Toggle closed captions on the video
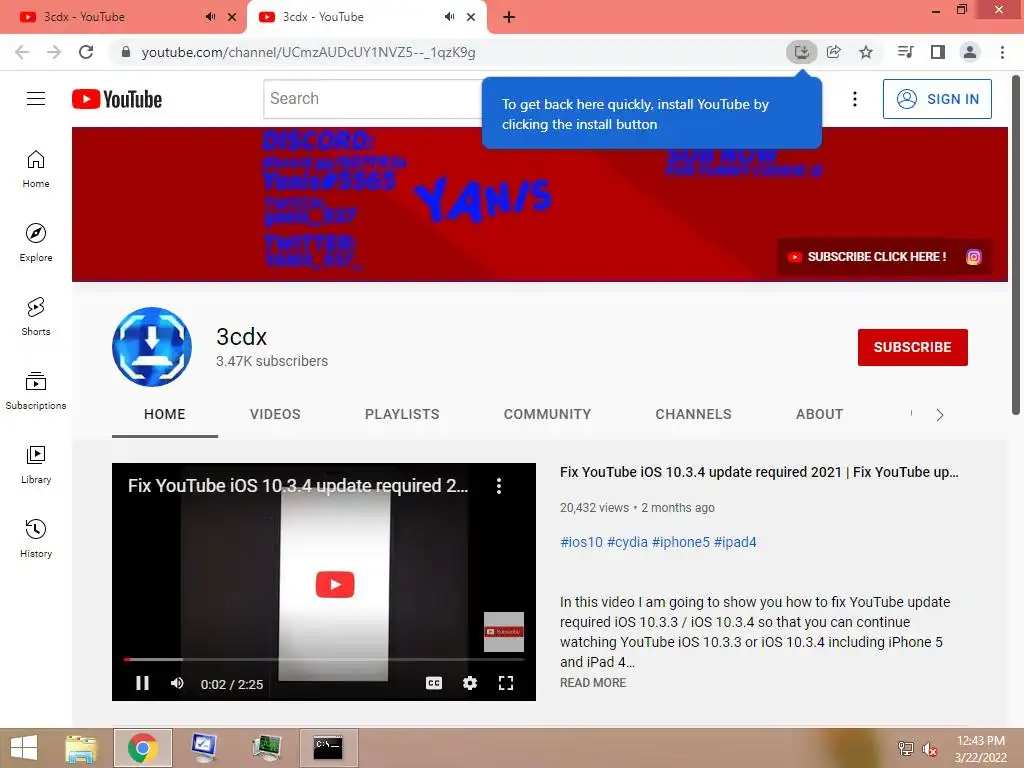 (x=434, y=683)
